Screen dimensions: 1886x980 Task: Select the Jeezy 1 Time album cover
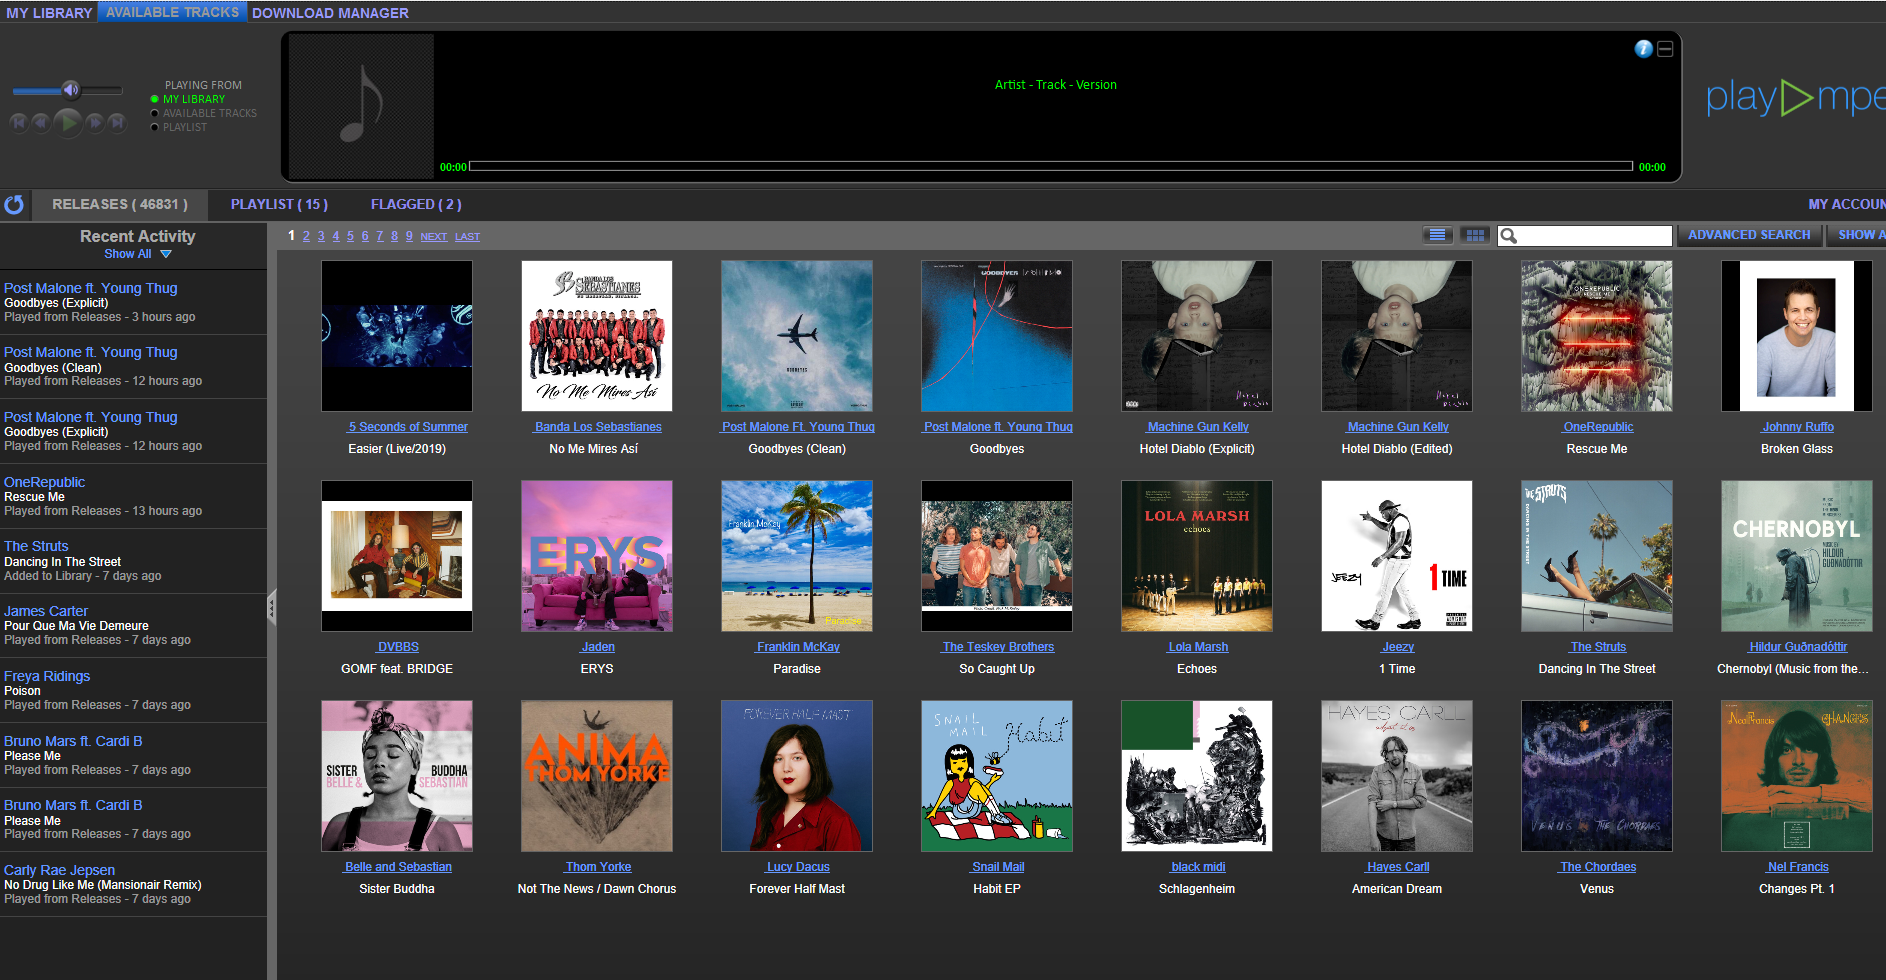point(1397,556)
